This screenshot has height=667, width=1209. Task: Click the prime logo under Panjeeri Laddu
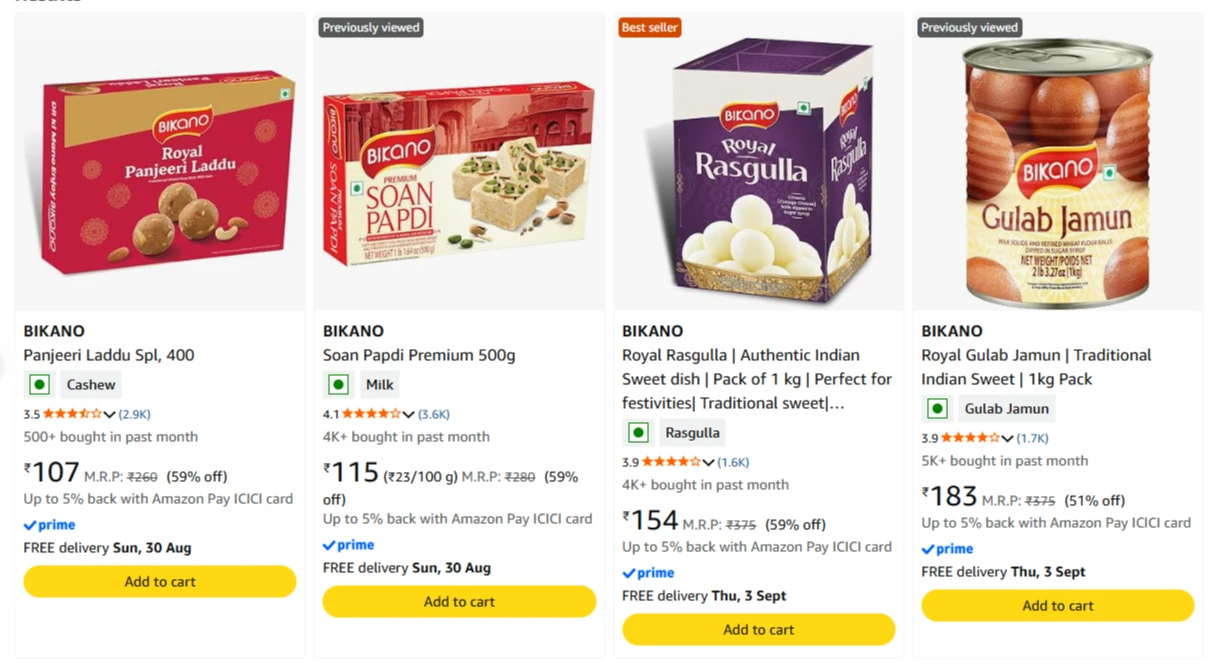tap(49, 525)
